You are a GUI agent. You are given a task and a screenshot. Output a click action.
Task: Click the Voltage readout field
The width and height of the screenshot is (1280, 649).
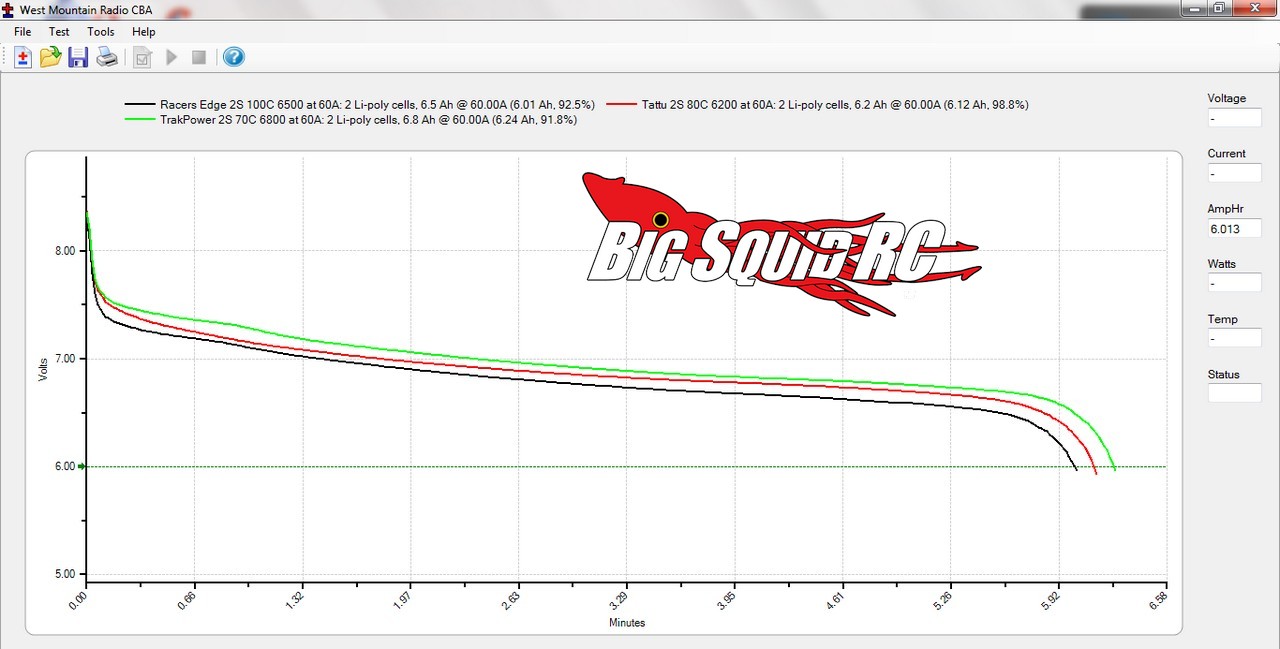point(1235,118)
